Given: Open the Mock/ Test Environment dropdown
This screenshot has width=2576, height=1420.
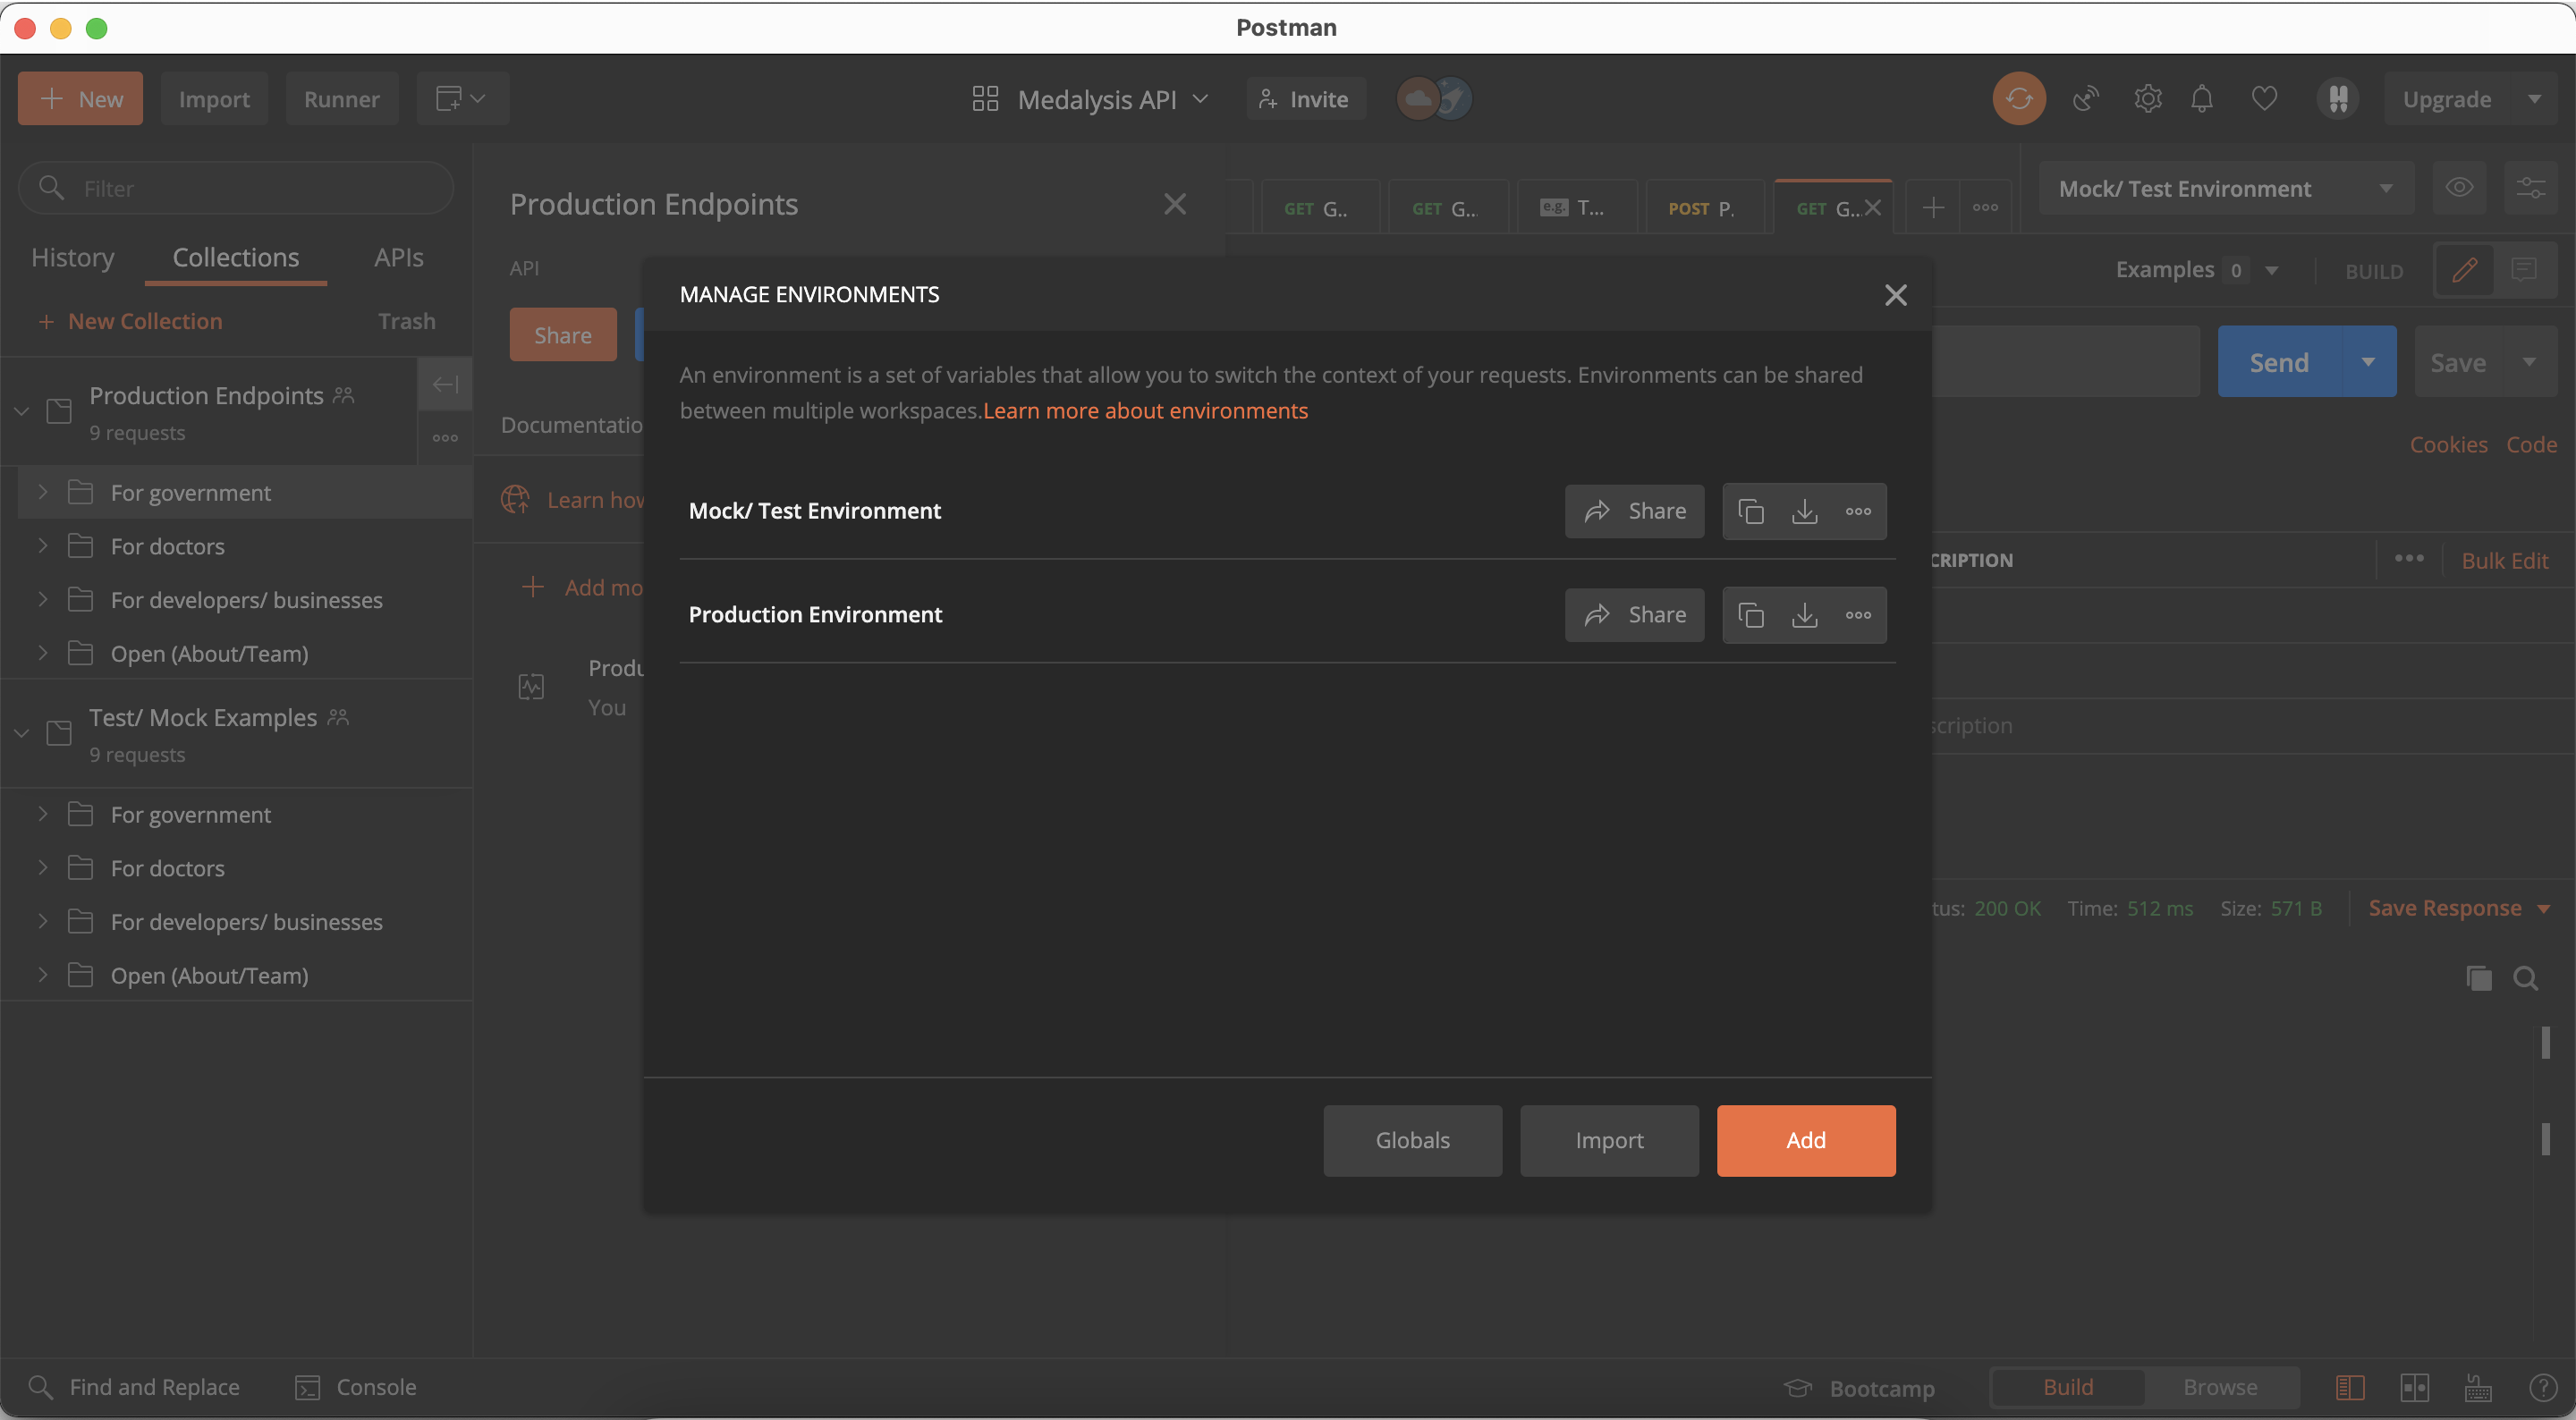Looking at the screenshot, I should pos(2226,188).
